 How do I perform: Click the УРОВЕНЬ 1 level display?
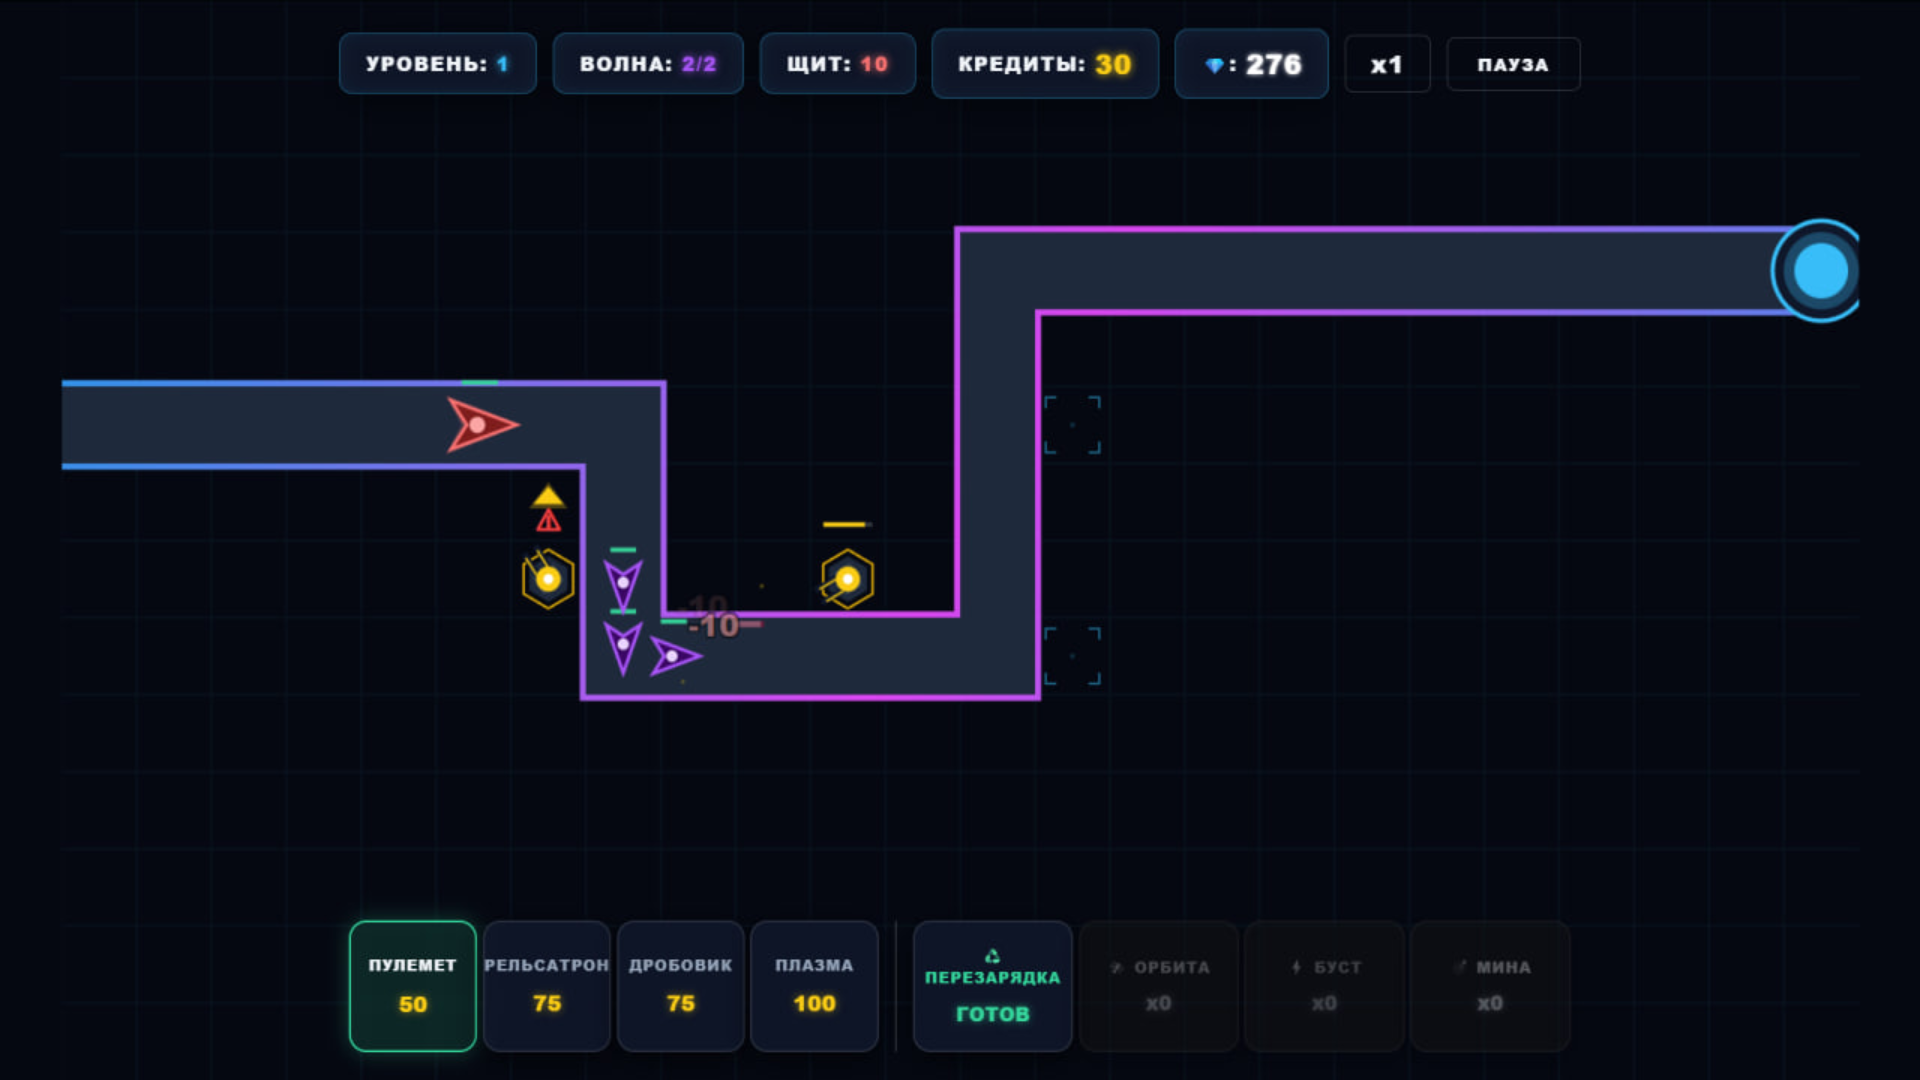tap(437, 63)
